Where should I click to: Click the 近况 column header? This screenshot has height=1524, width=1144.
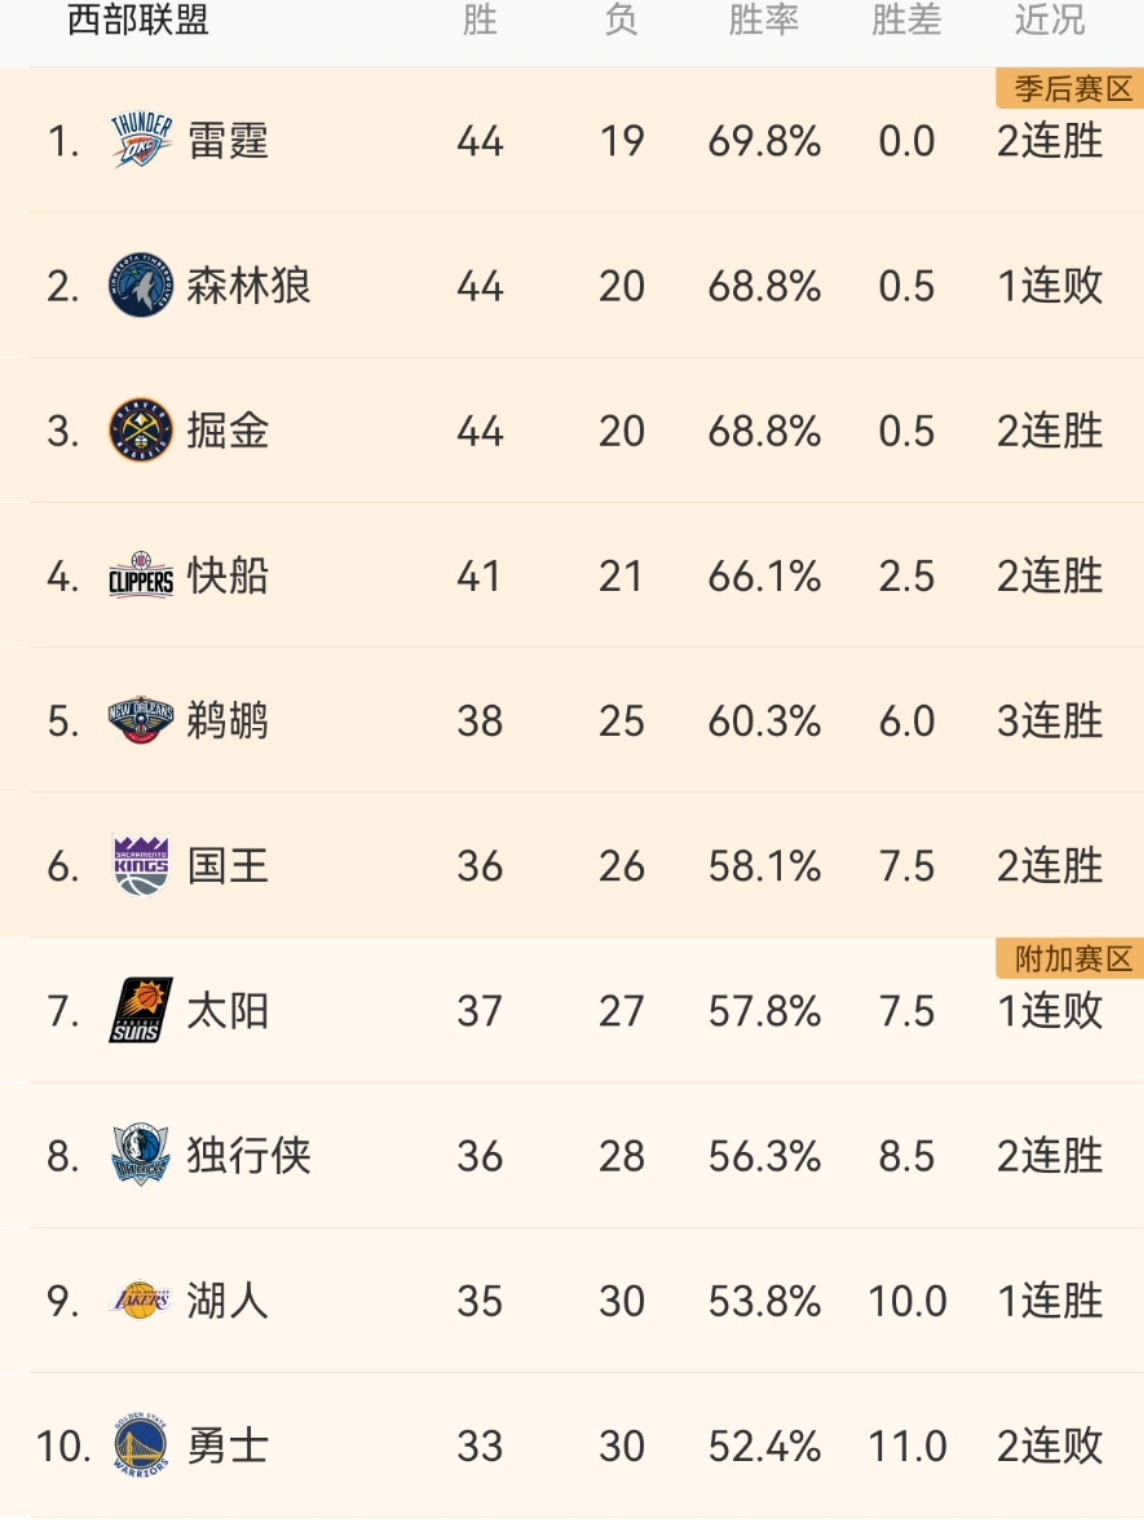point(1049,20)
